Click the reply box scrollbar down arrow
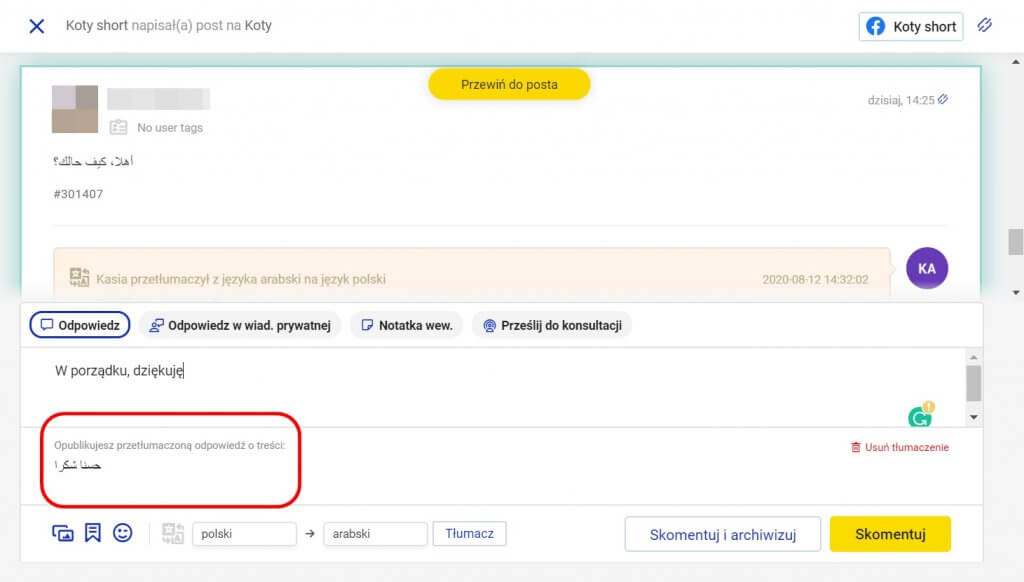 [974, 417]
